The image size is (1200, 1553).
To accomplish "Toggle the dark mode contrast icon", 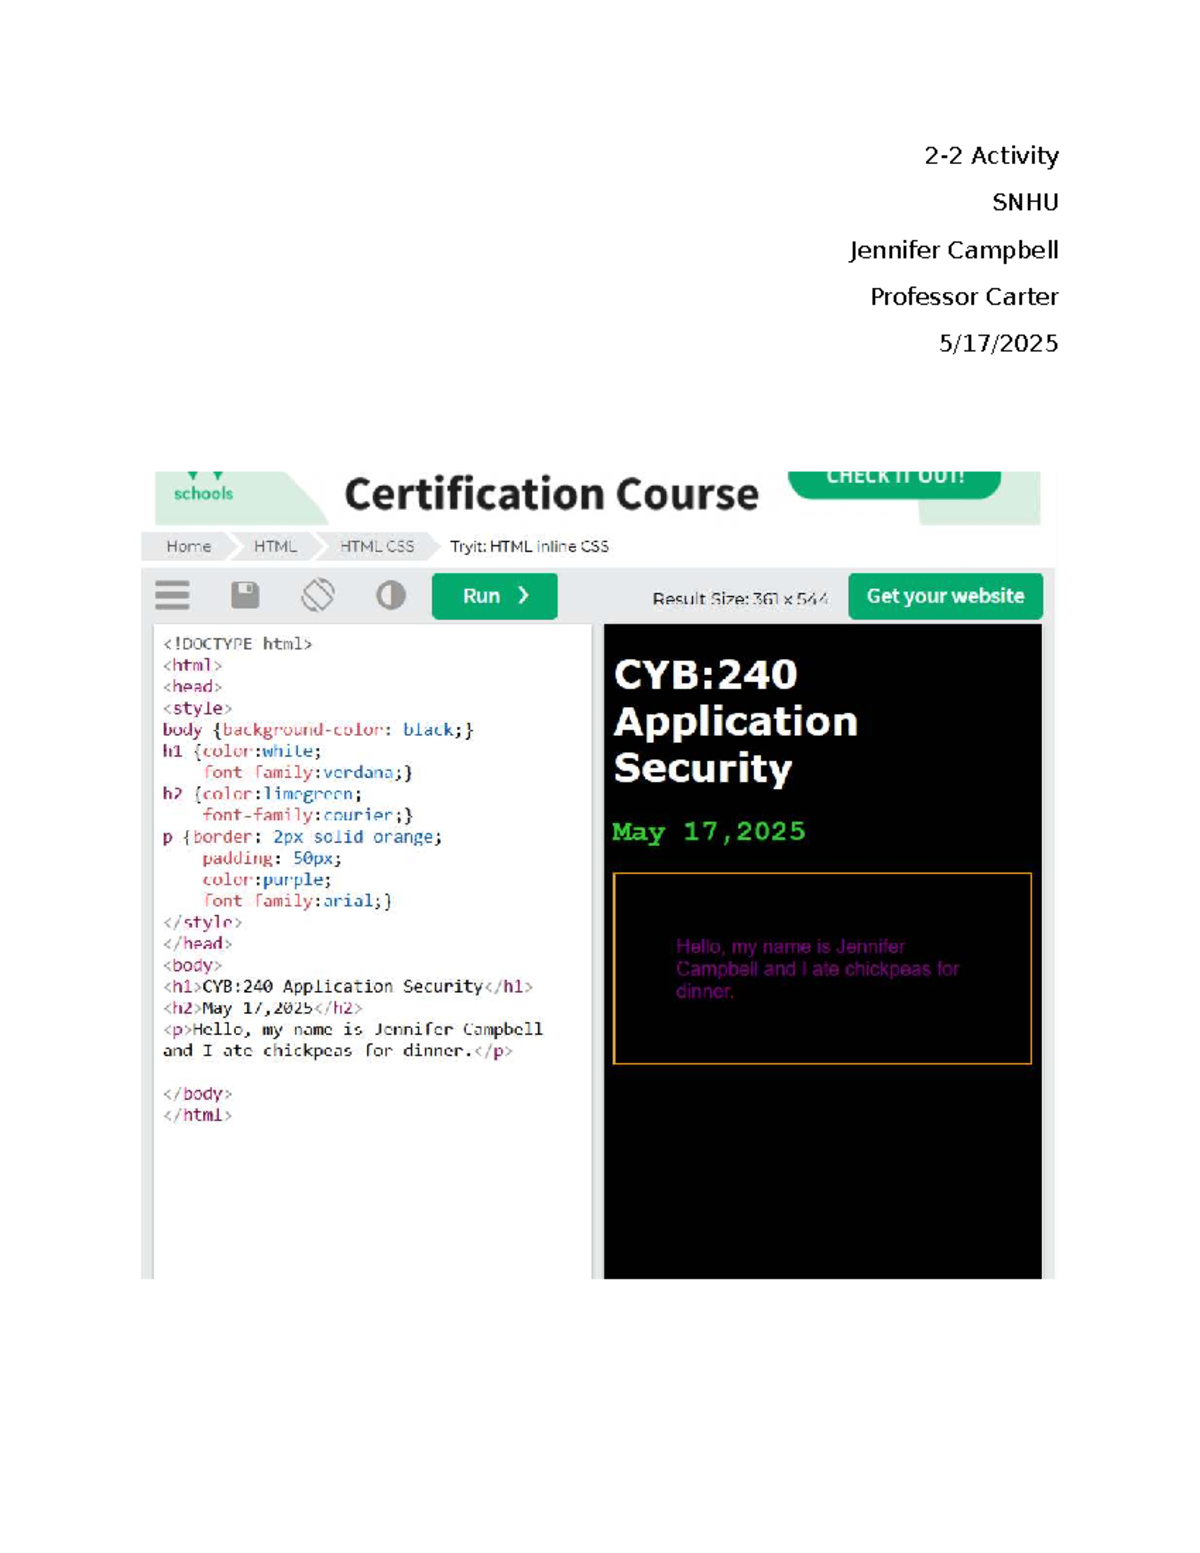I will 389,595.
